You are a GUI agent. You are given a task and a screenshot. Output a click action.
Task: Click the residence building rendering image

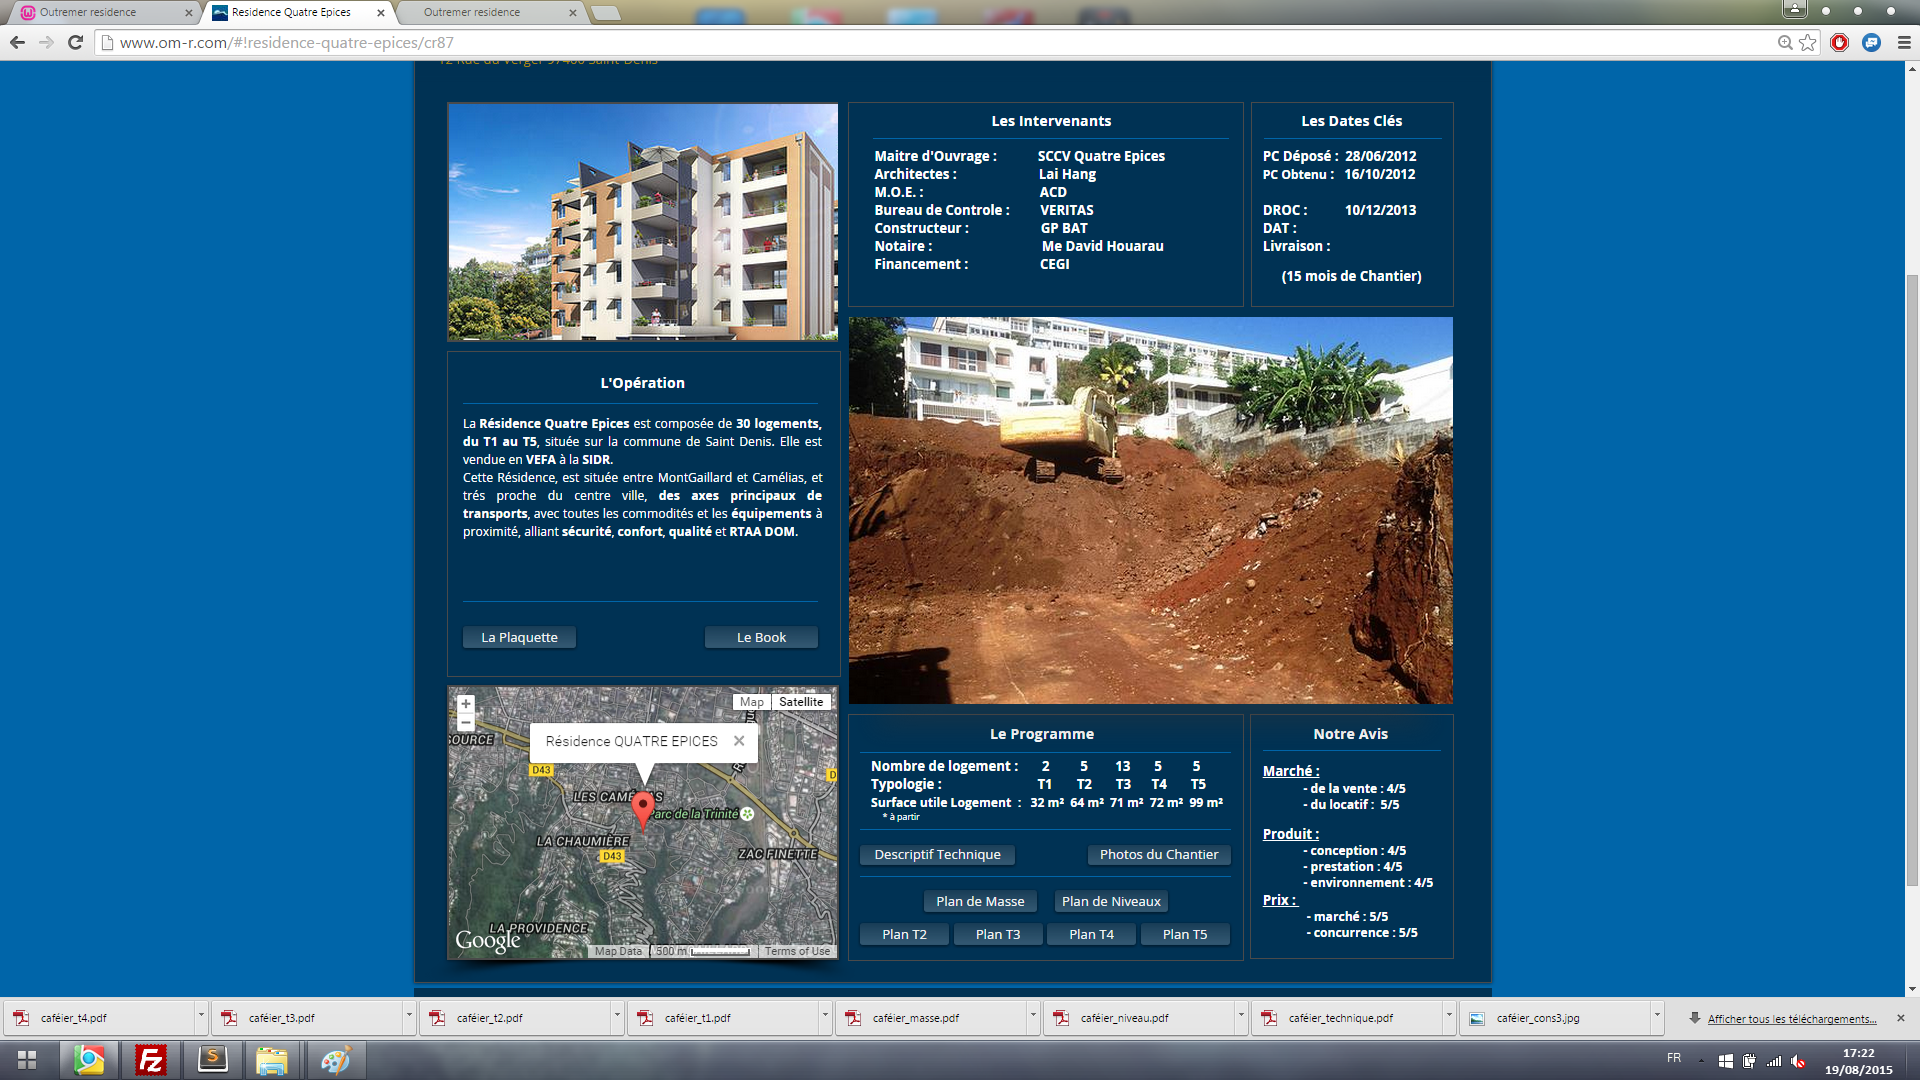point(643,222)
